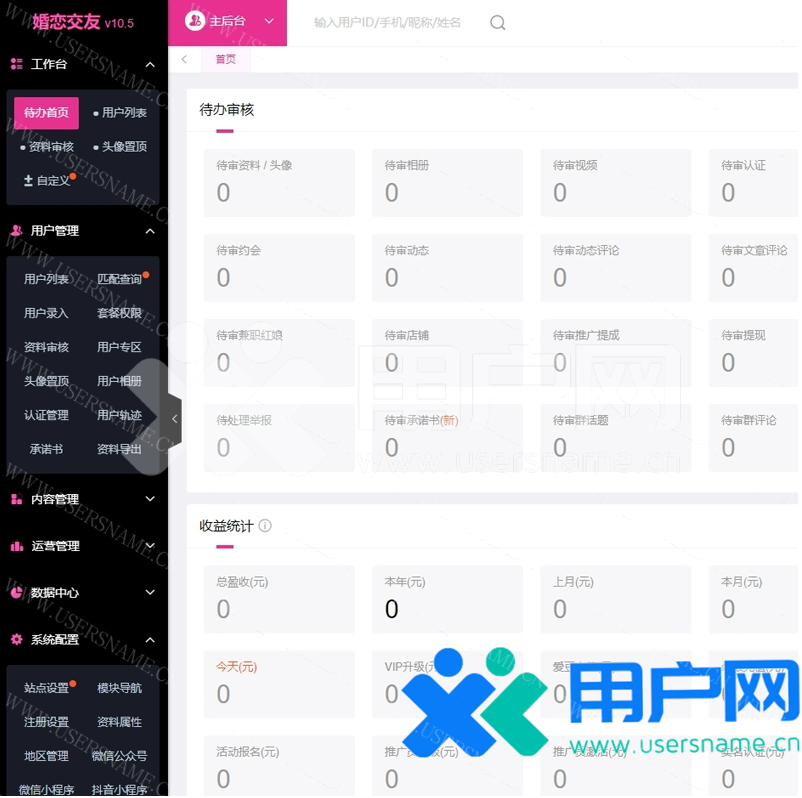Expand the 运营管理 section chevron
Screen dimensions: 802x798
point(150,545)
